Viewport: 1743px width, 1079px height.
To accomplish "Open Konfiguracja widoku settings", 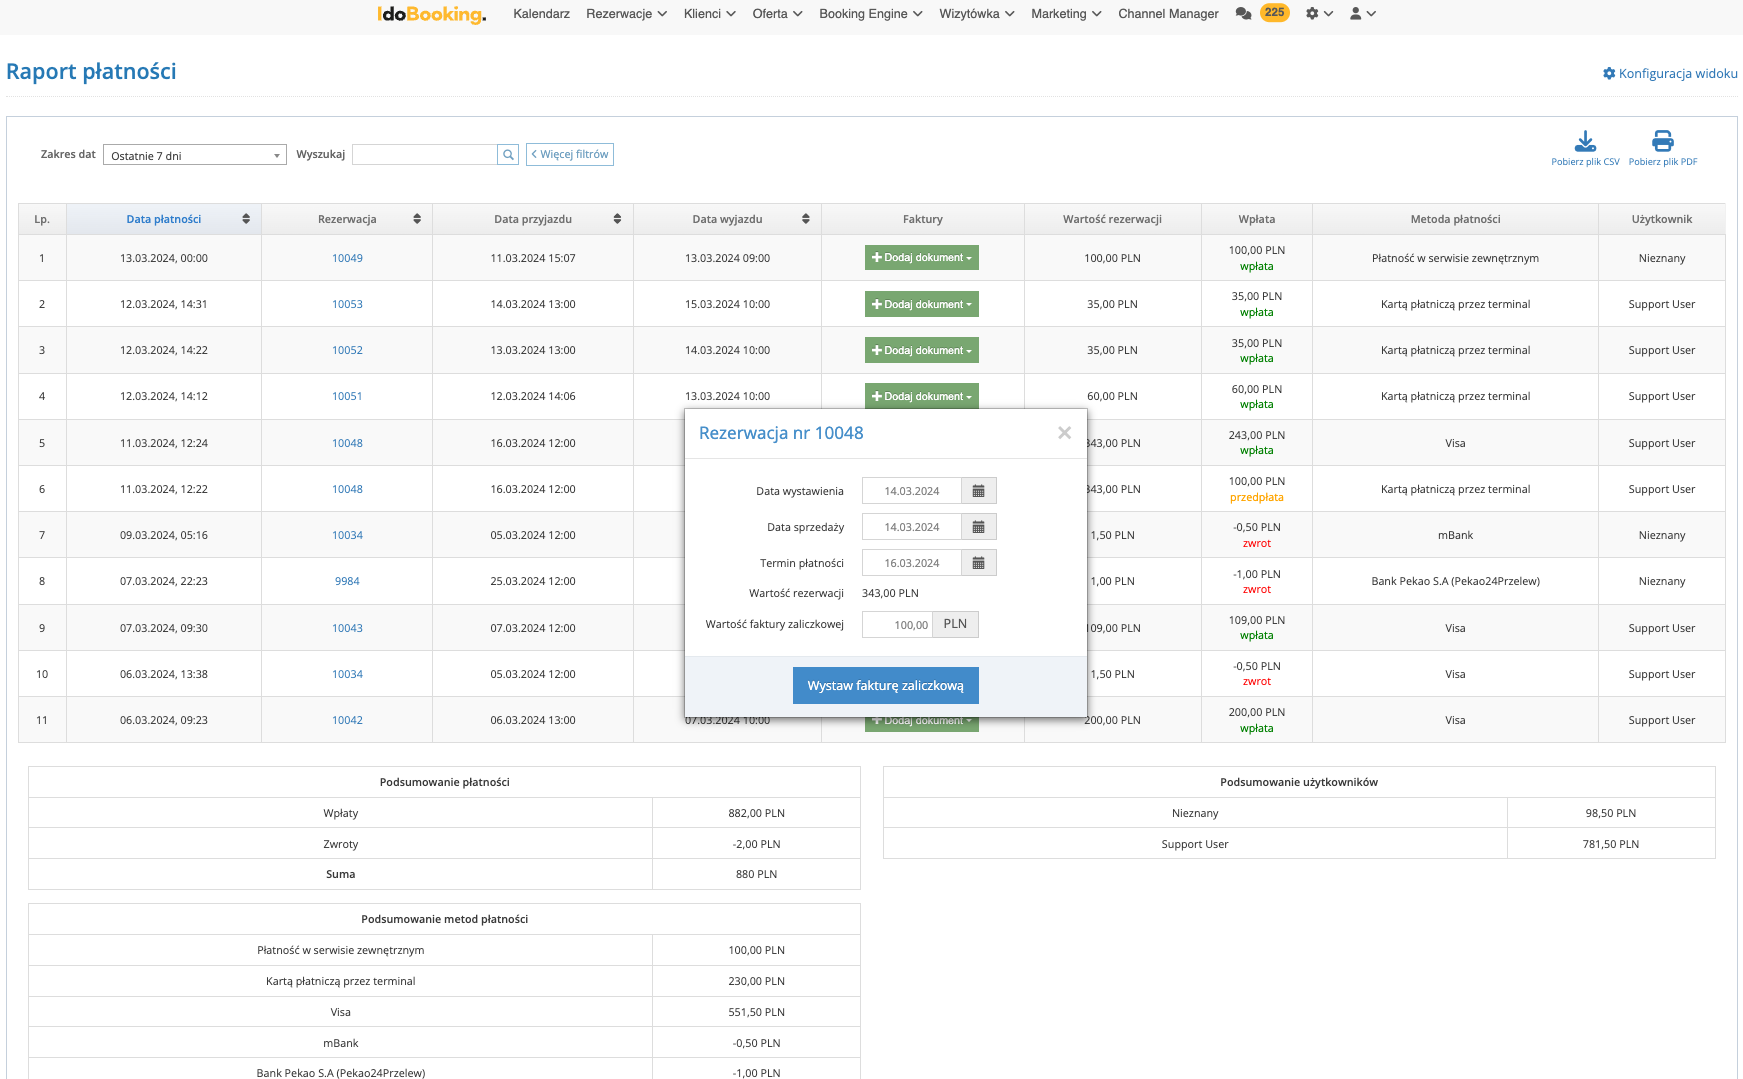I will [1669, 73].
